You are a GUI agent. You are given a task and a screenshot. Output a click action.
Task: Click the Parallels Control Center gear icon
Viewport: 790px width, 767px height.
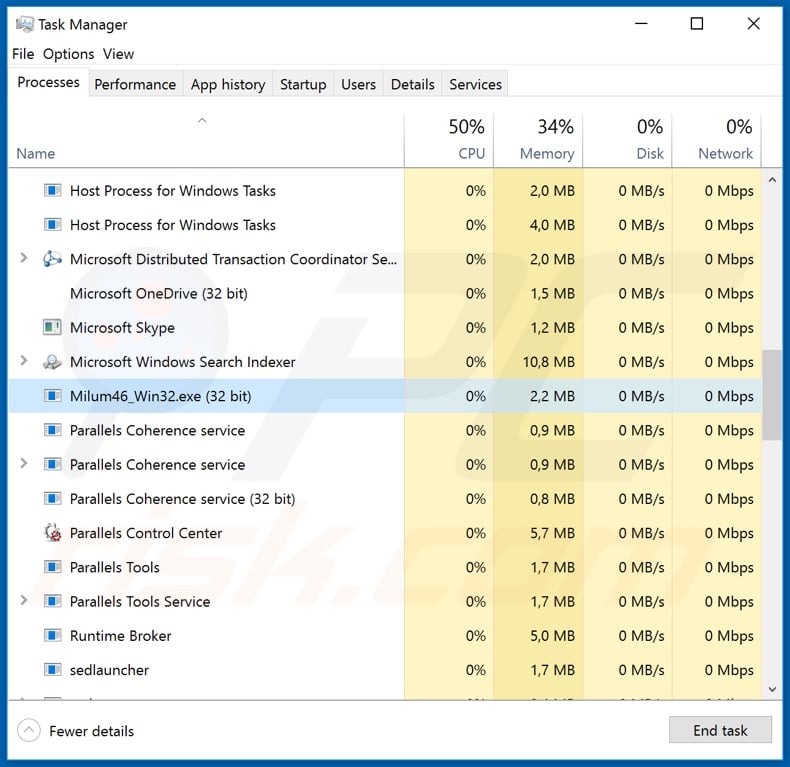(x=52, y=533)
